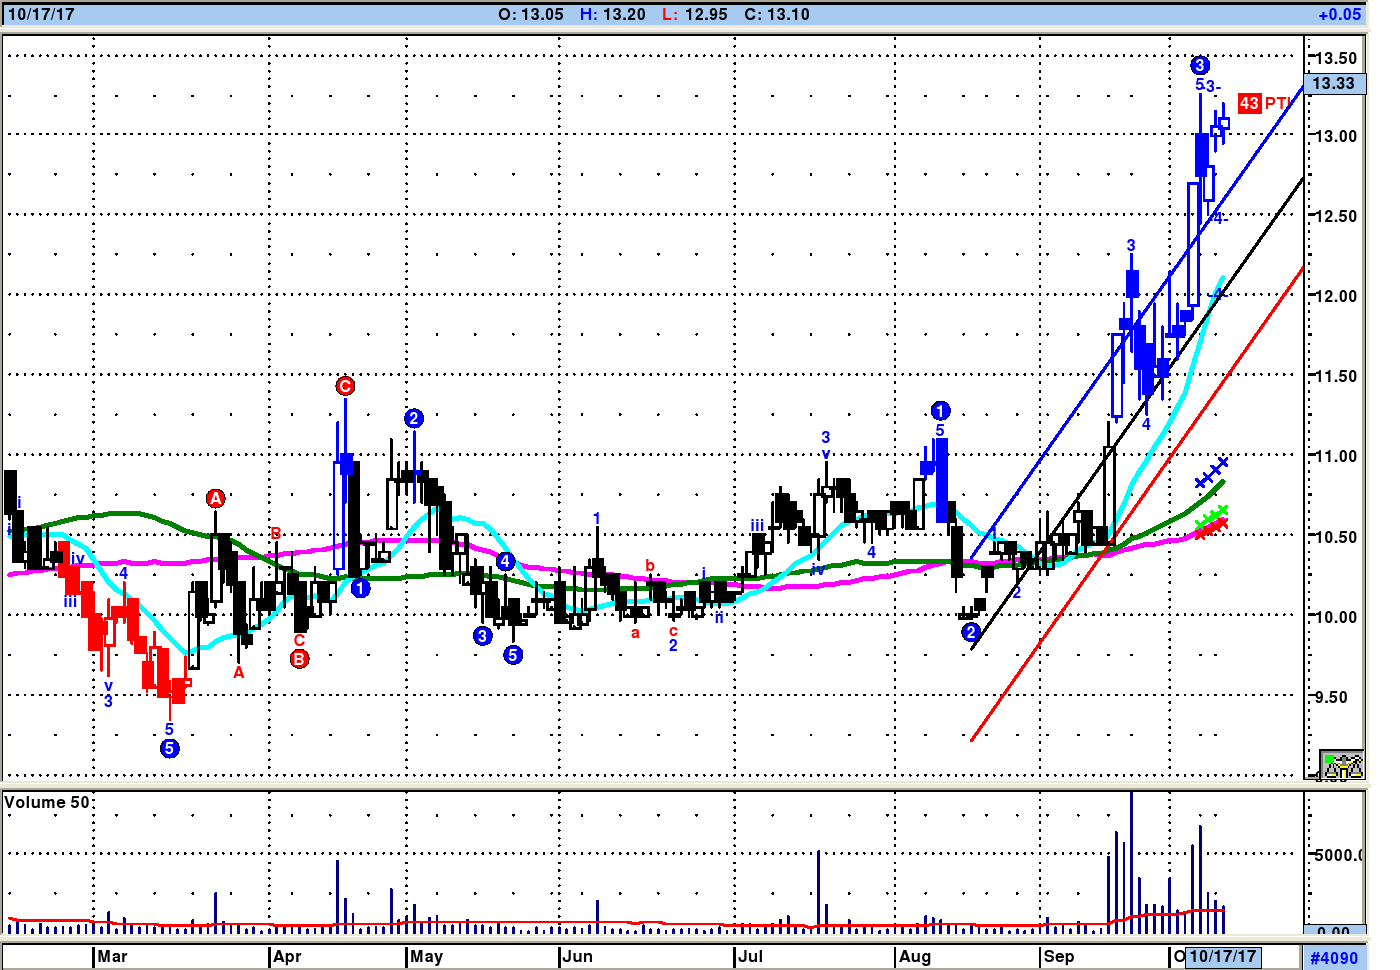Viewport: 1400px width, 970px height.
Task: Click the close price C: 13.10 readout
Action: (777, 14)
